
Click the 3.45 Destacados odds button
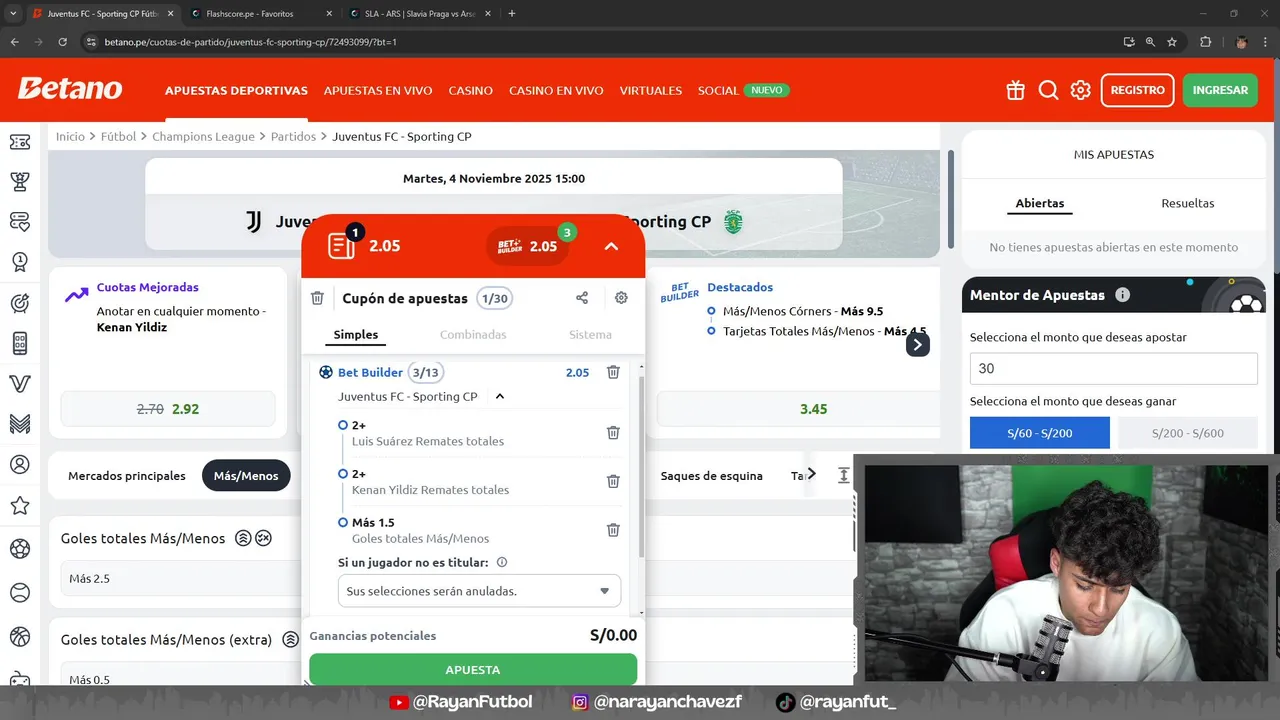pos(813,409)
